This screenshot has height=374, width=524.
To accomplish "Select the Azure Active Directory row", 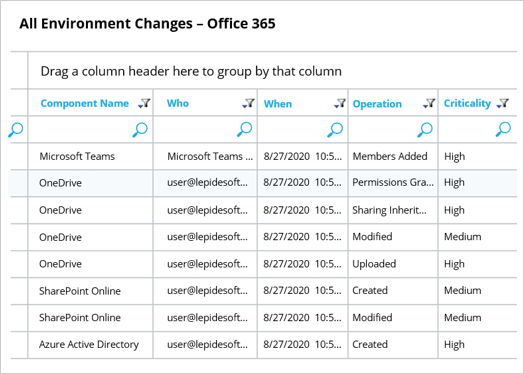I will coord(264,345).
